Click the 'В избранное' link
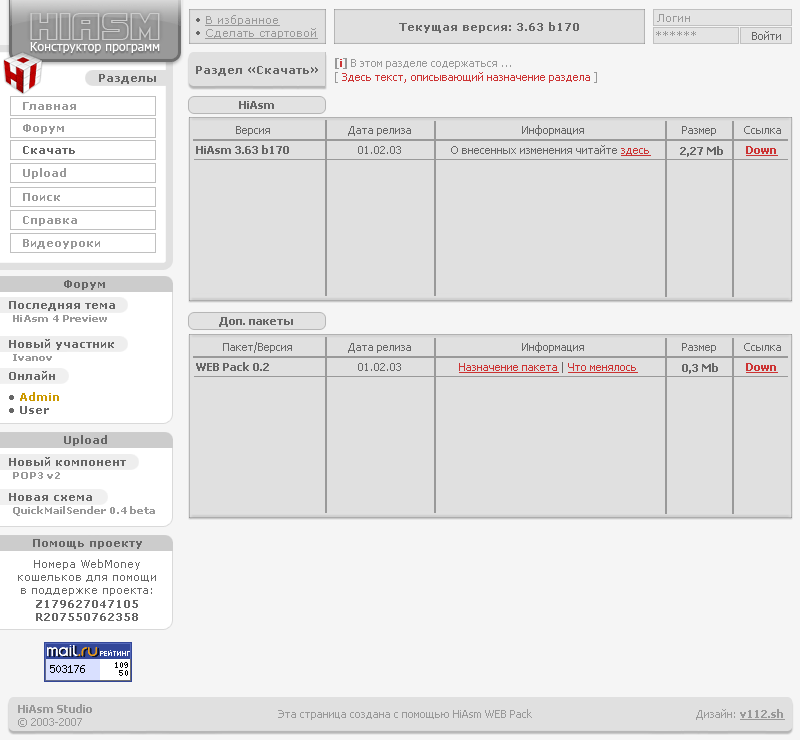This screenshot has height=740, width=800. tap(242, 20)
